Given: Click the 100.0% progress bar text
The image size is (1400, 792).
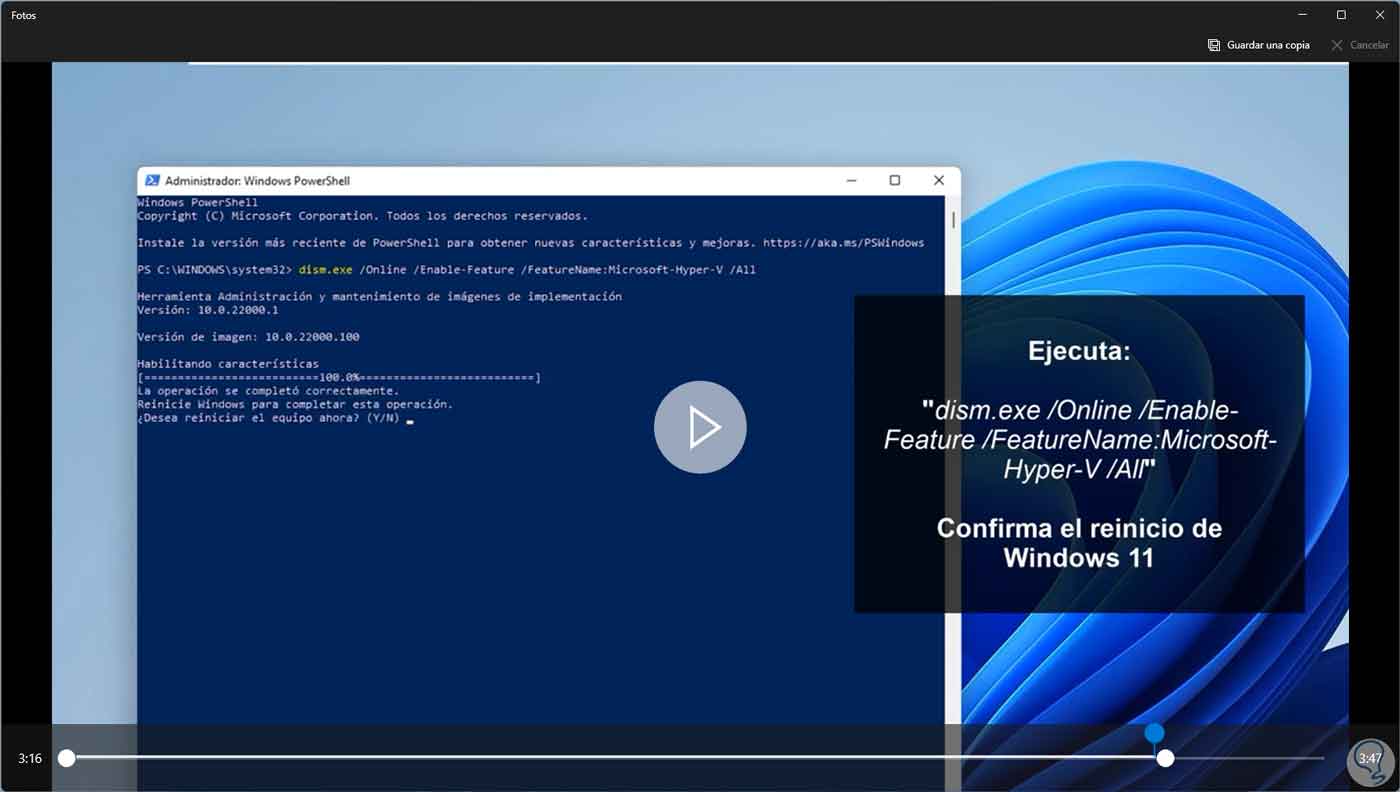Looking at the screenshot, I should [339, 378].
